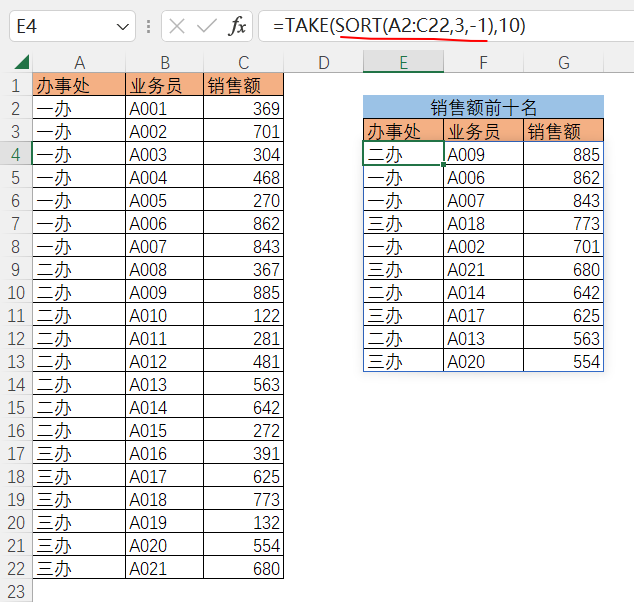Click the Cancel (X) formula bar icon
This screenshot has height=602, width=634.
(x=177, y=27)
